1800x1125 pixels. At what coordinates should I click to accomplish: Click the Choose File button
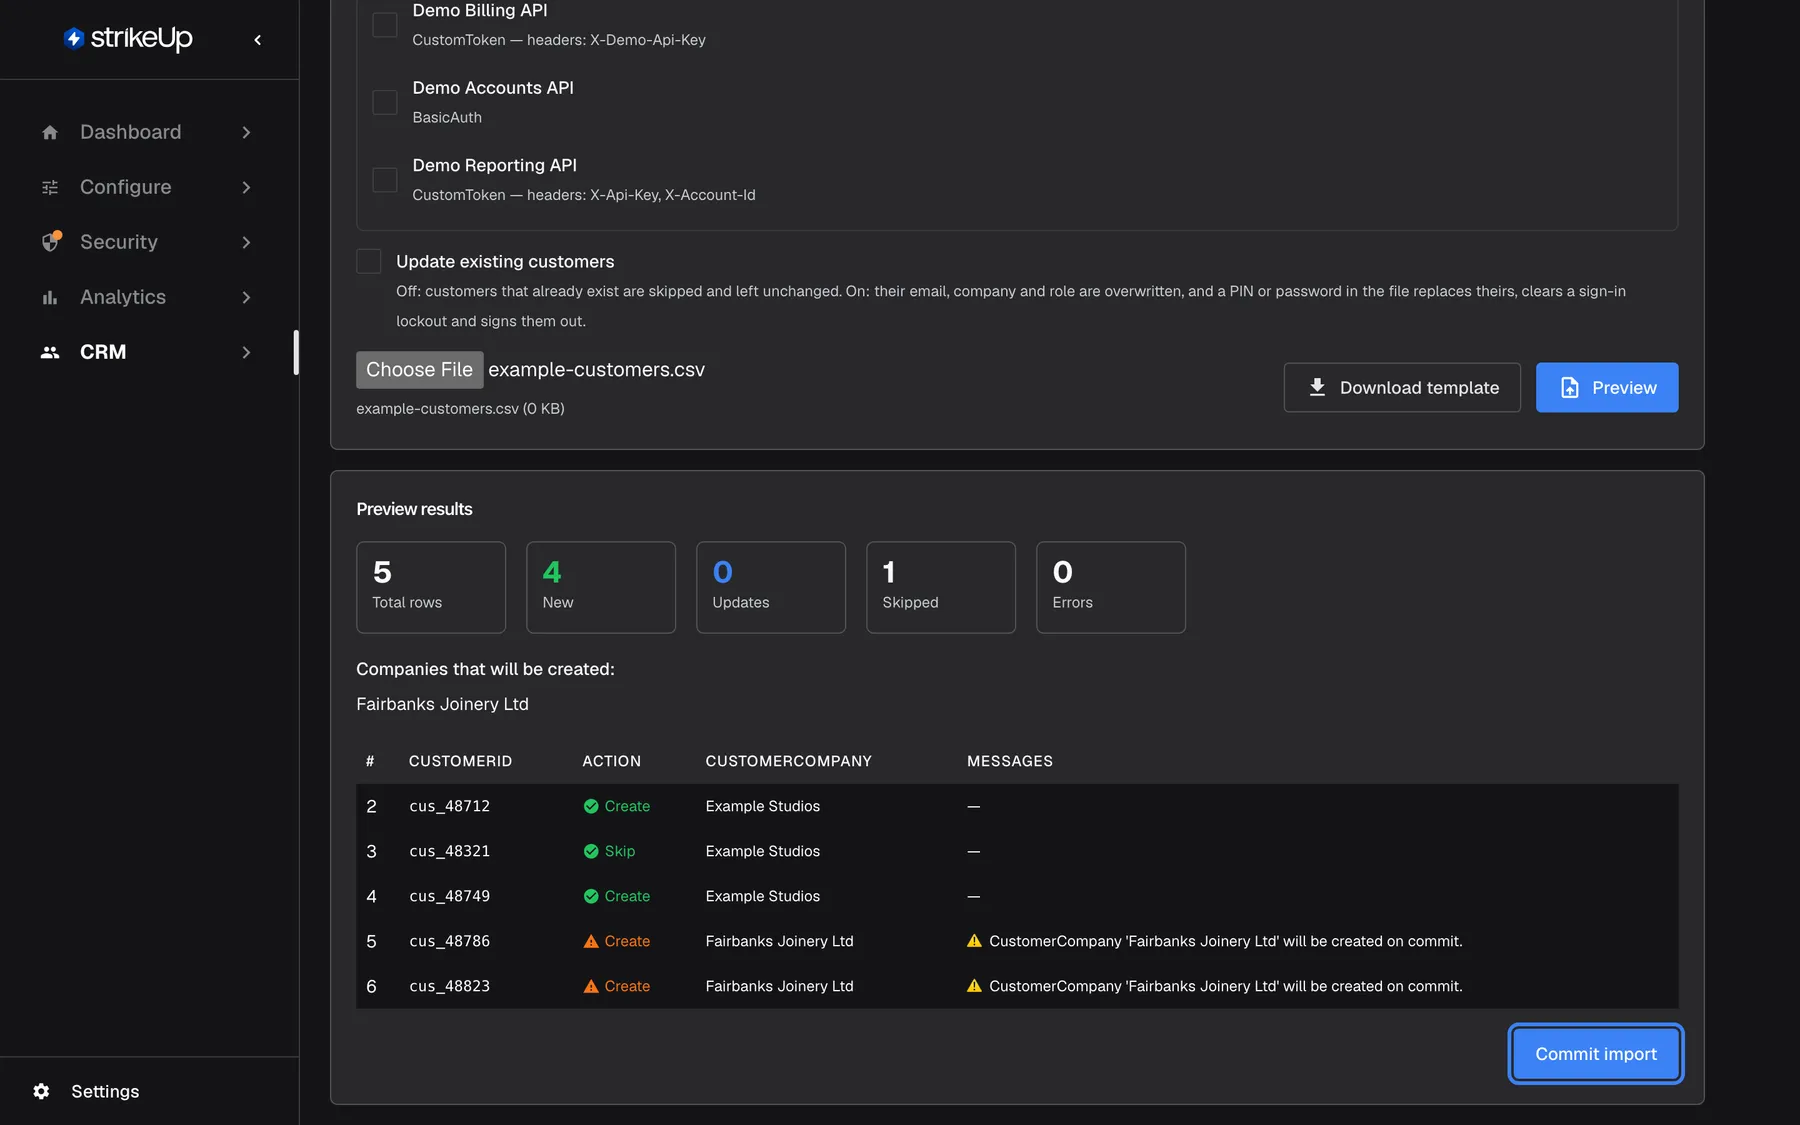pos(420,369)
